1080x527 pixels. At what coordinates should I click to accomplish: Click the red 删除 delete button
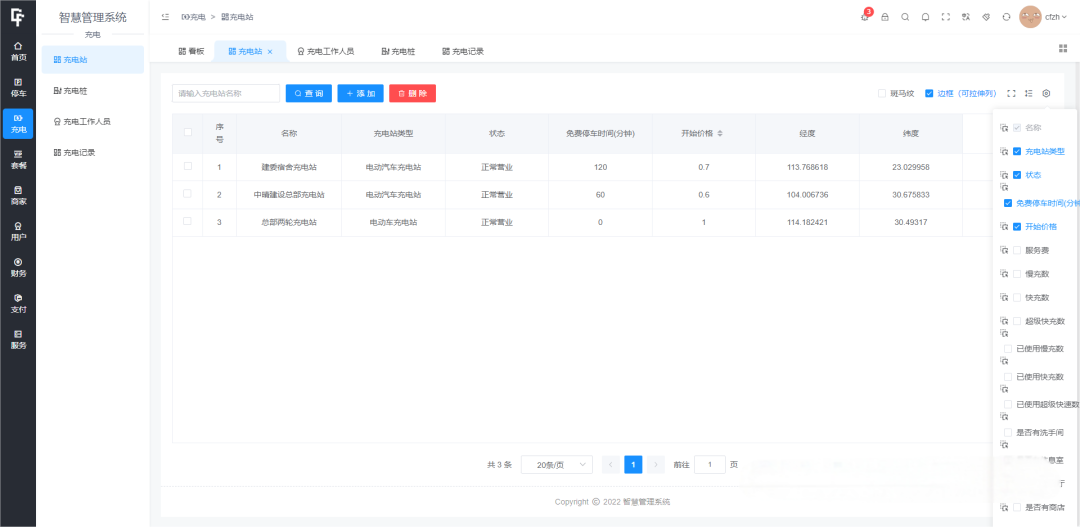point(413,93)
